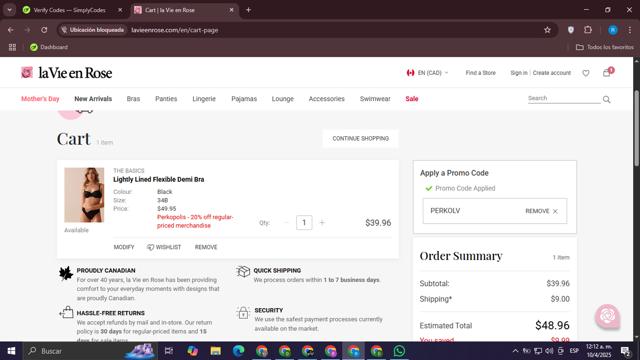
Task: Open the Lounge menu
Action: click(x=283, y=99)
